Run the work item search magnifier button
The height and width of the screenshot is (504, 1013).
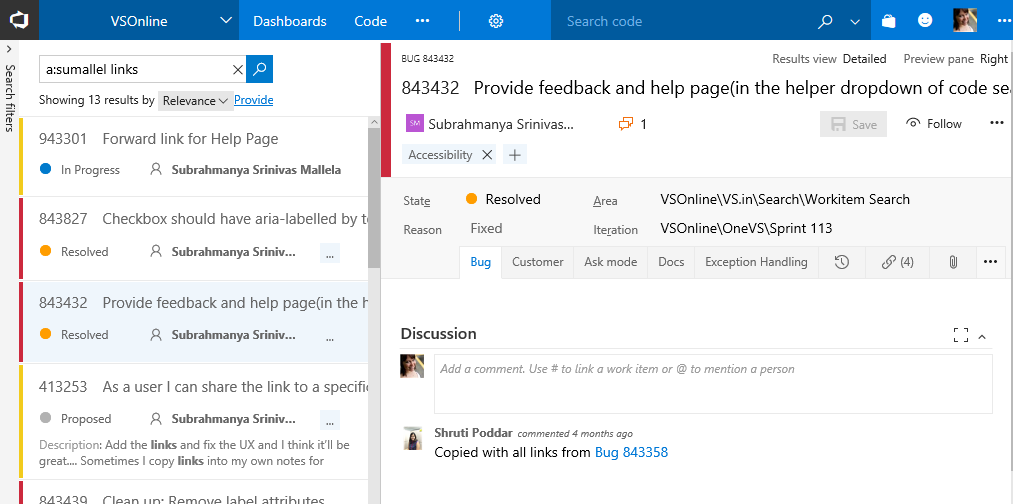pyautogui.click(x=260, y=69)
